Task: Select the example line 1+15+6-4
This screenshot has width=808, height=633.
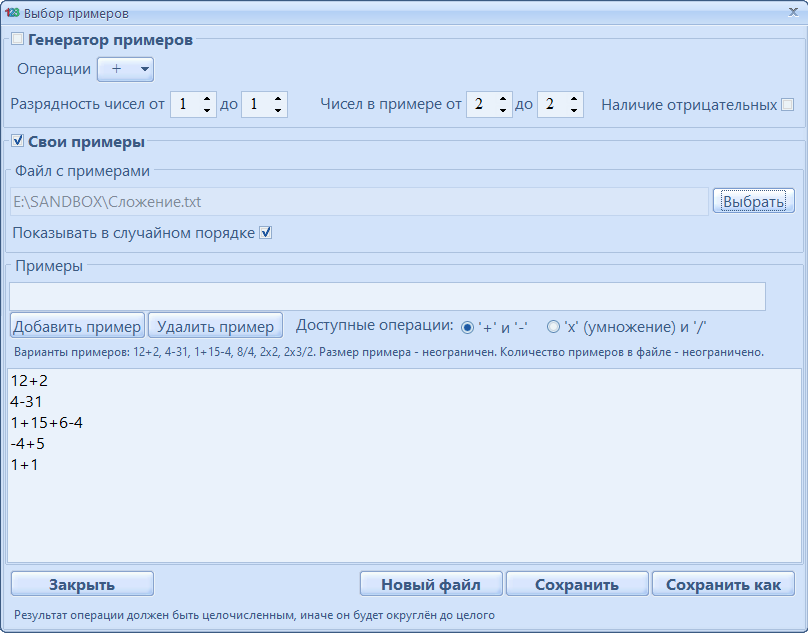Action: 46,423
